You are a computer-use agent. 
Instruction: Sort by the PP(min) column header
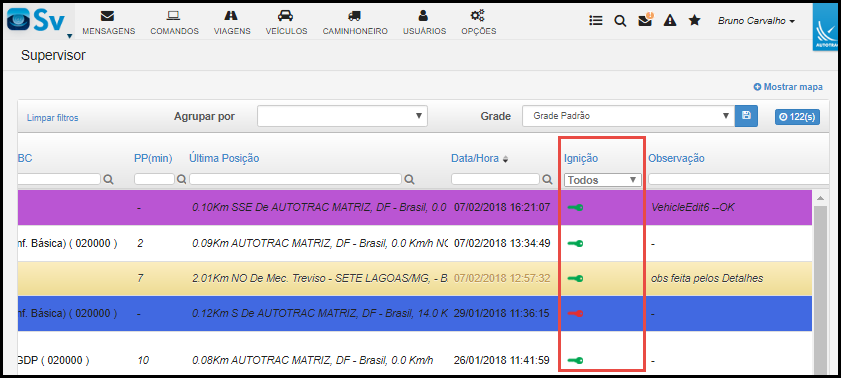153,158
